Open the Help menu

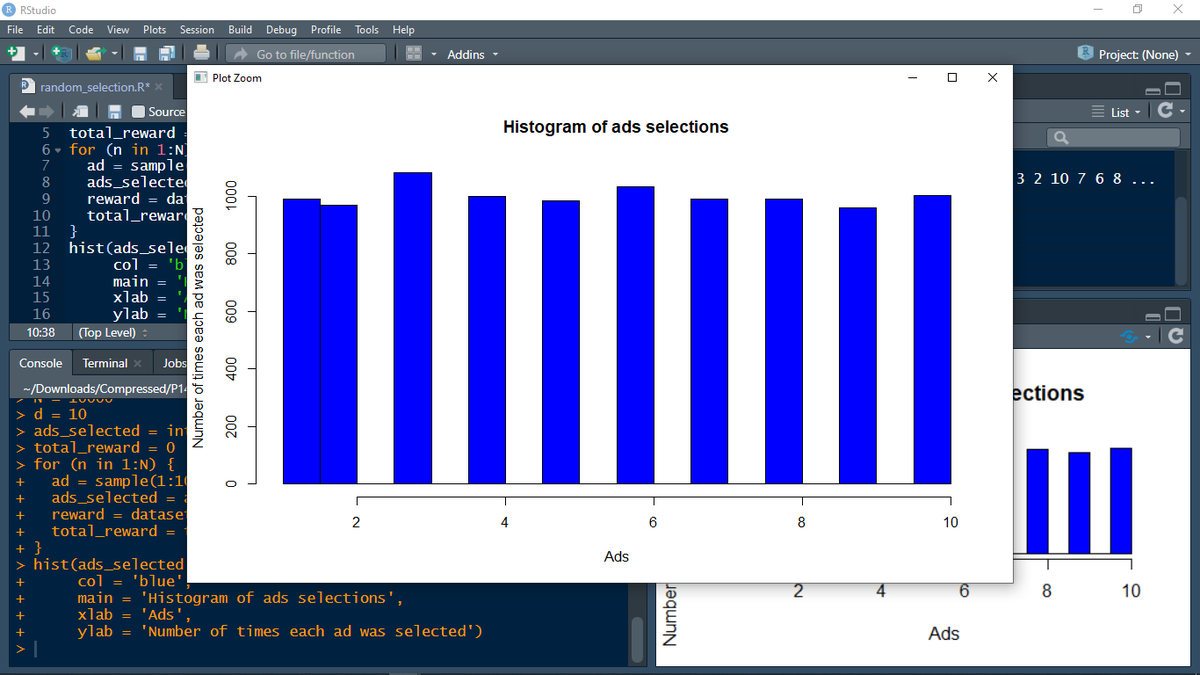pos(403,30)
